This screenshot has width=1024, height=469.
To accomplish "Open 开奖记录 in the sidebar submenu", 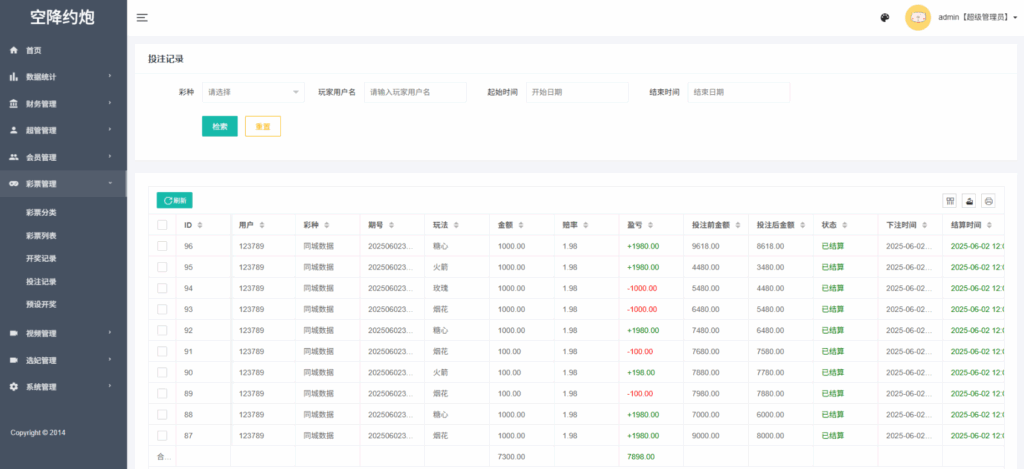I will (41, 258).
